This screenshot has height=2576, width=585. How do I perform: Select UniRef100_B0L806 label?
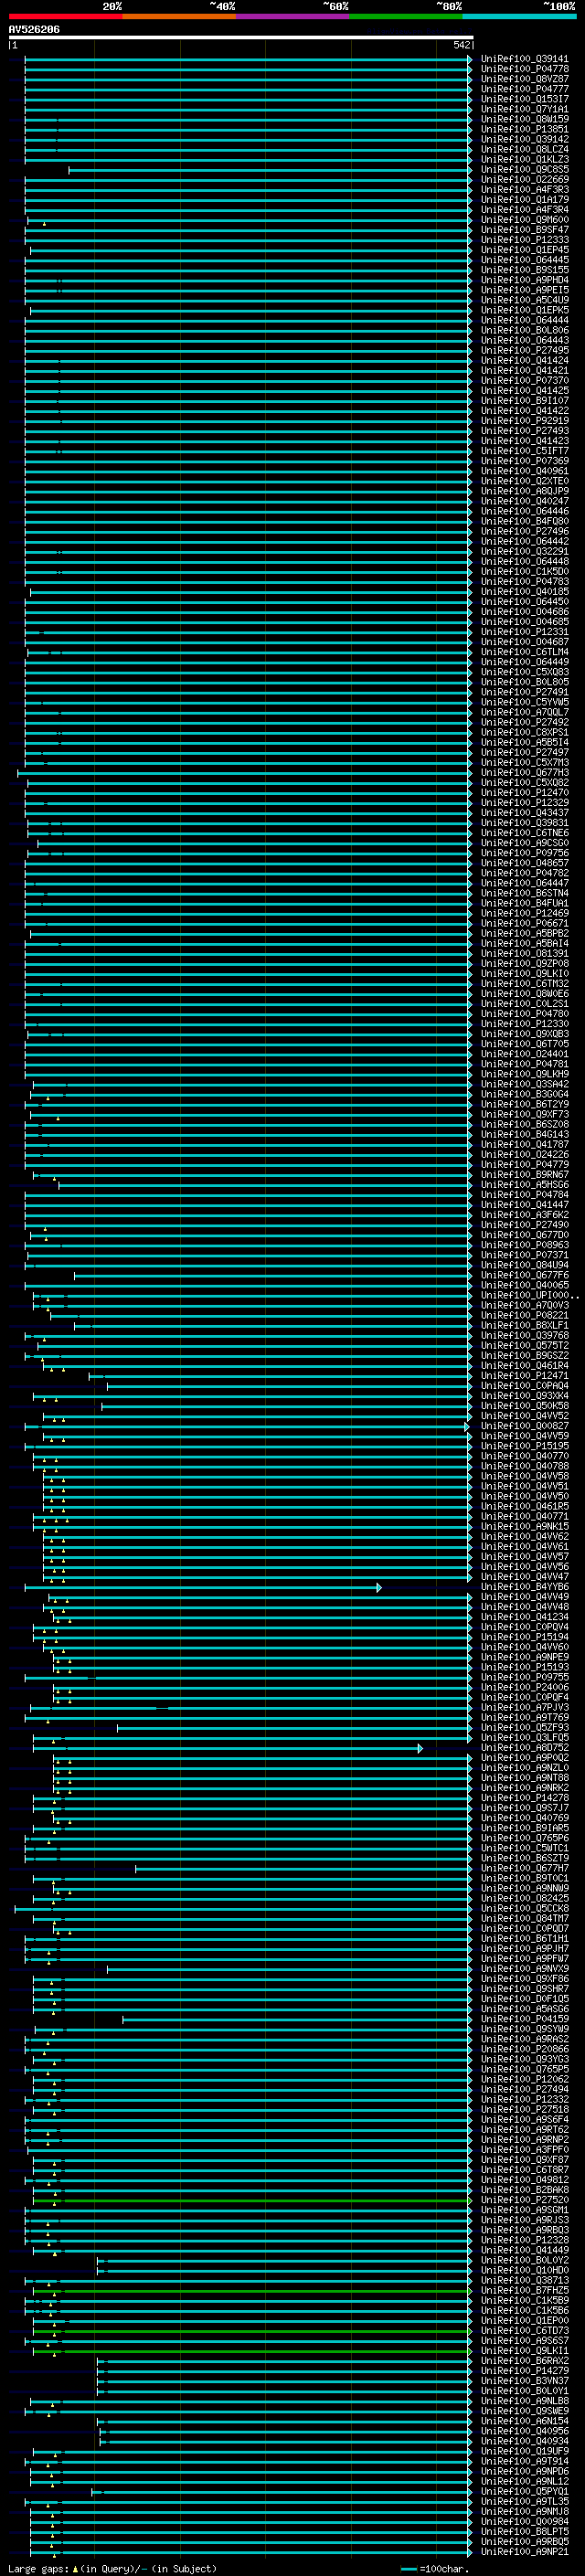tap(524, 330)
